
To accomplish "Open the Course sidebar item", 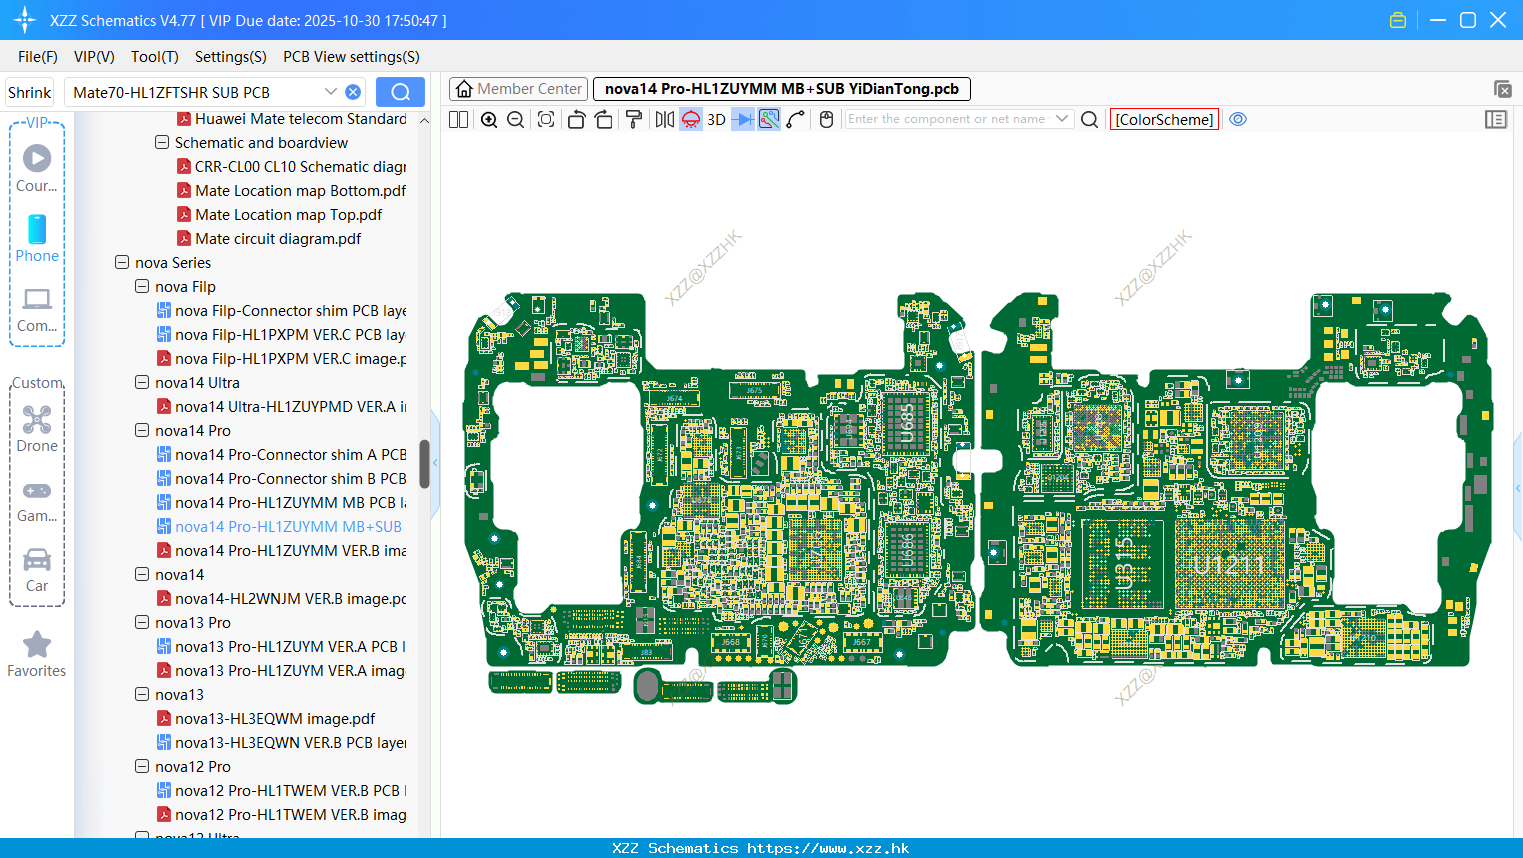I will tap(37, 169).
